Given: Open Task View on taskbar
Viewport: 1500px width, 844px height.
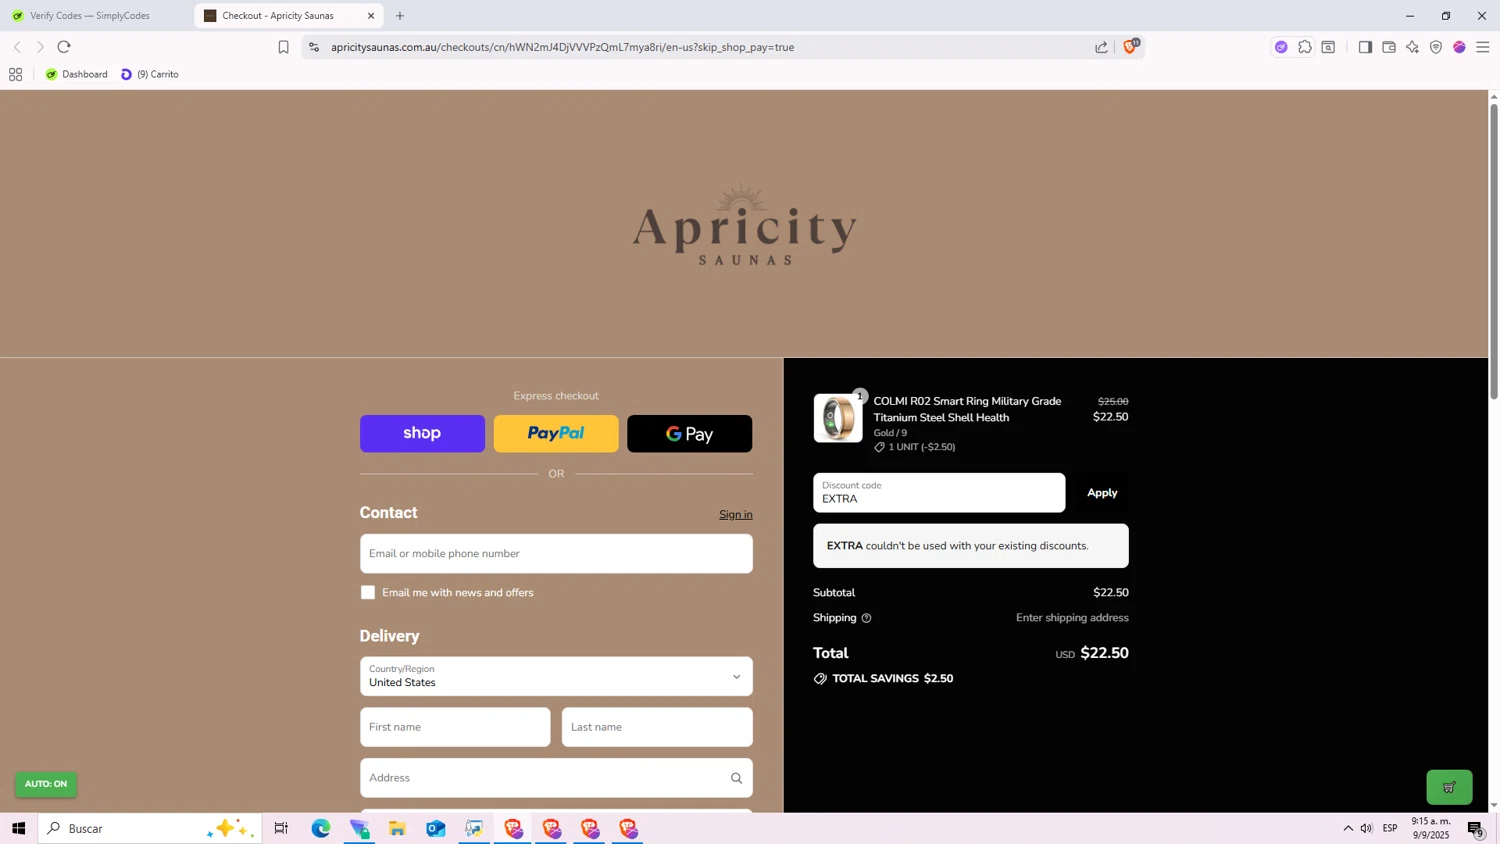Looking at the screenshot, I should (x=281, y=828).
